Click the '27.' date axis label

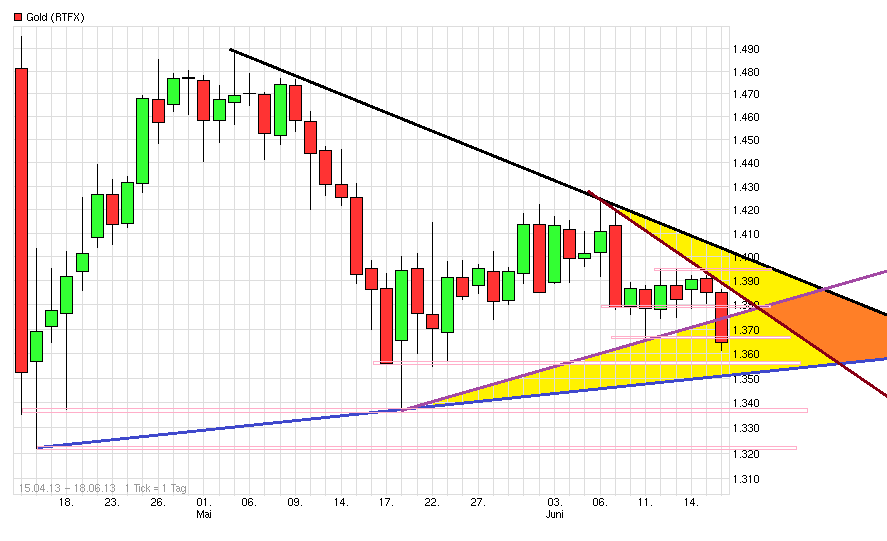point(478,501)
